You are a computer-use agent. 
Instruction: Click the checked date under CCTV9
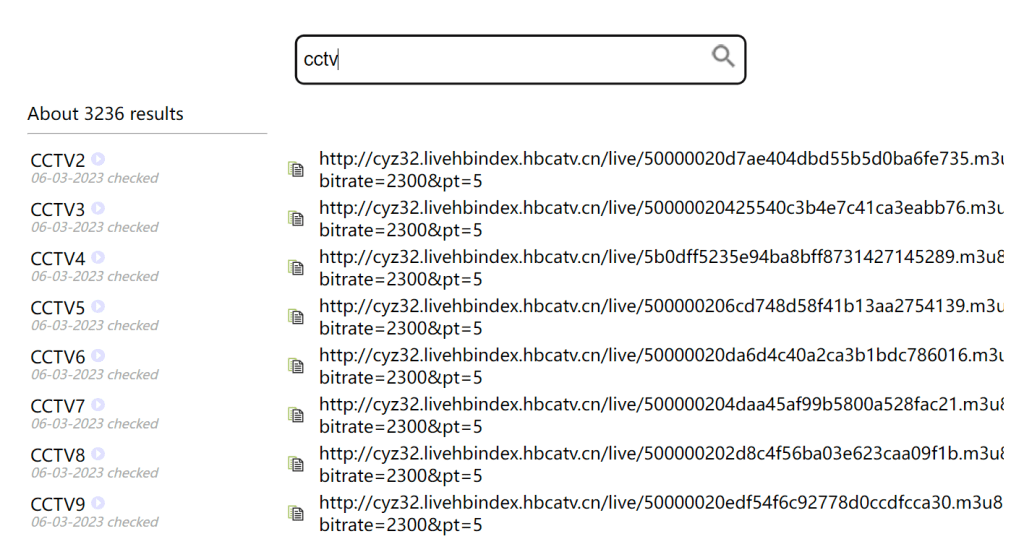click(95, 522)
